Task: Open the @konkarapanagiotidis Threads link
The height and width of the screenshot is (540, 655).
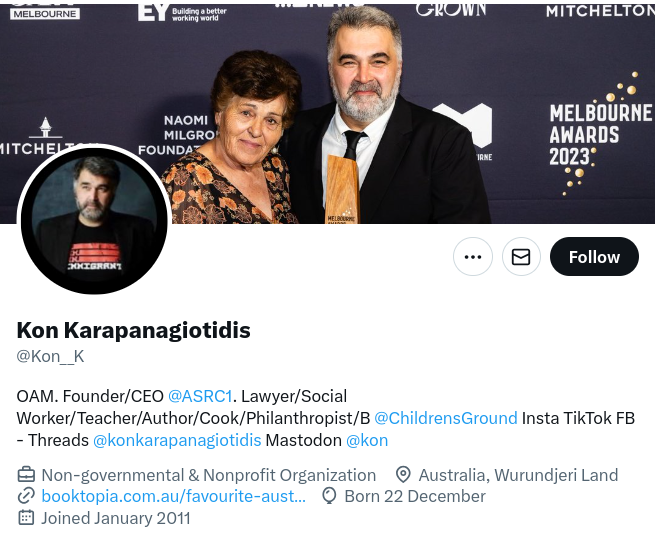Action: pos(177,440)
